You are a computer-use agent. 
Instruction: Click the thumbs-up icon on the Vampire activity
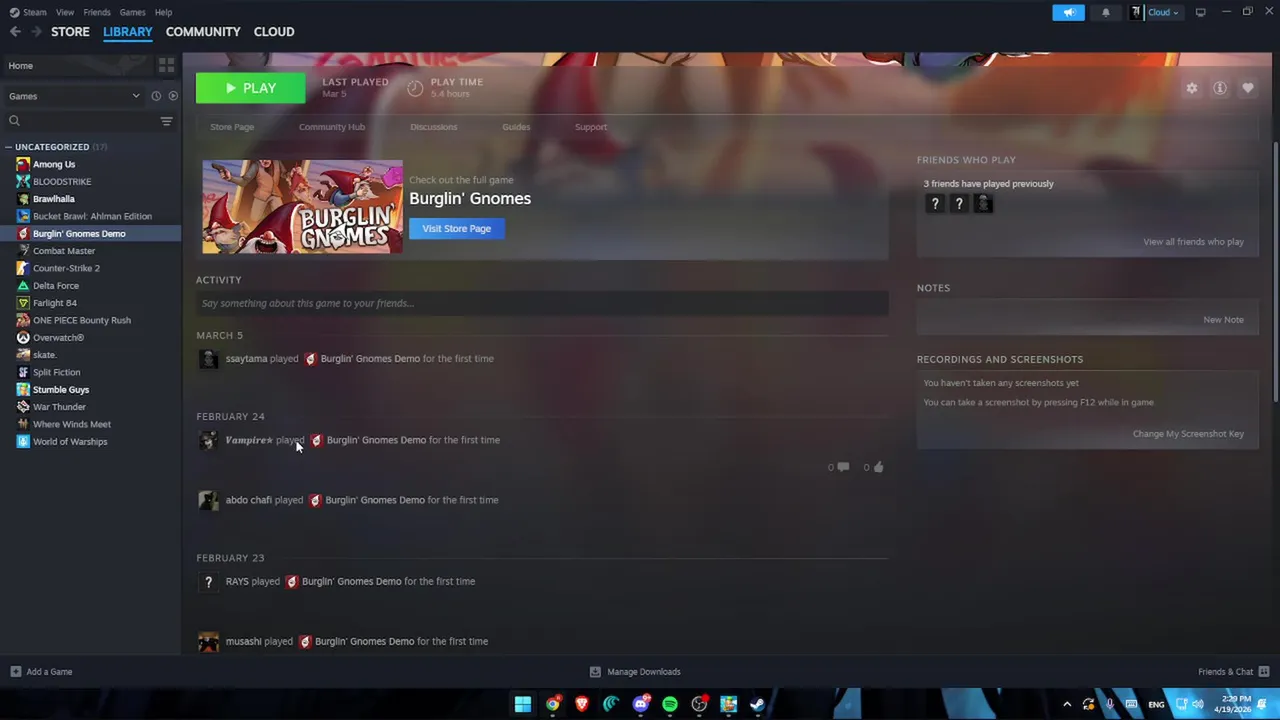(878, 467)
